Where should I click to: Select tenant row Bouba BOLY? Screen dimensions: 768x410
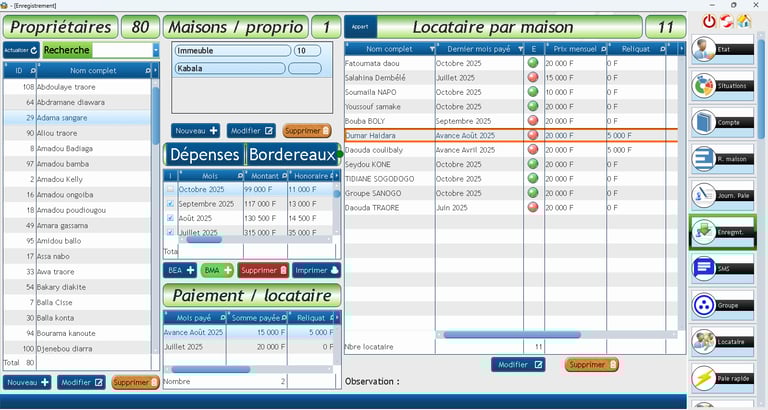coord(511,121)
